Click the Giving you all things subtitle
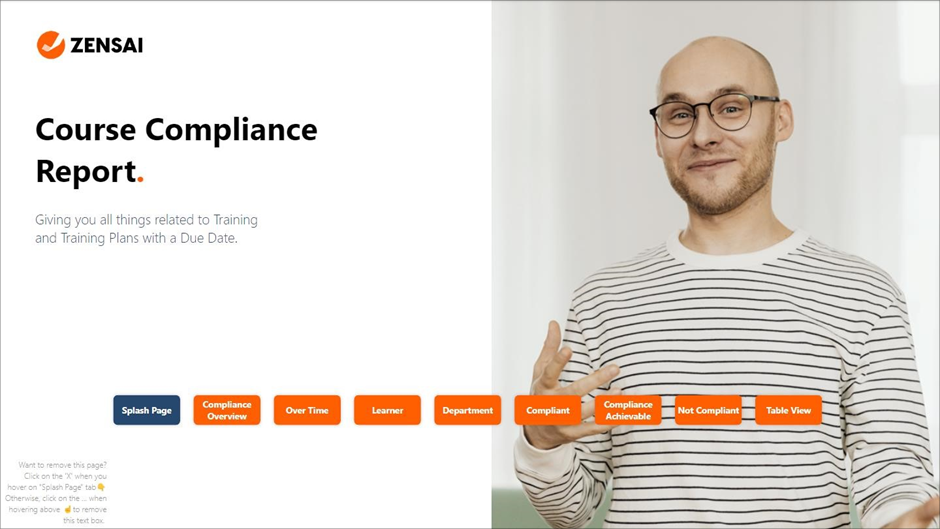This screenshot has height=529, width=940. (x=146, y=229)
